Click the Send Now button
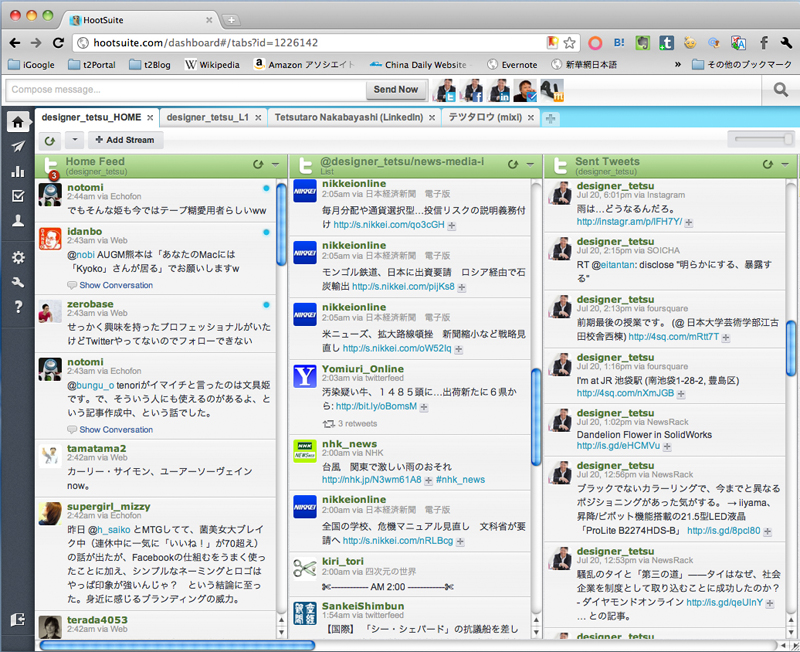Image resolution: width=800 pixels, height=652 pixels. (395, 90)
